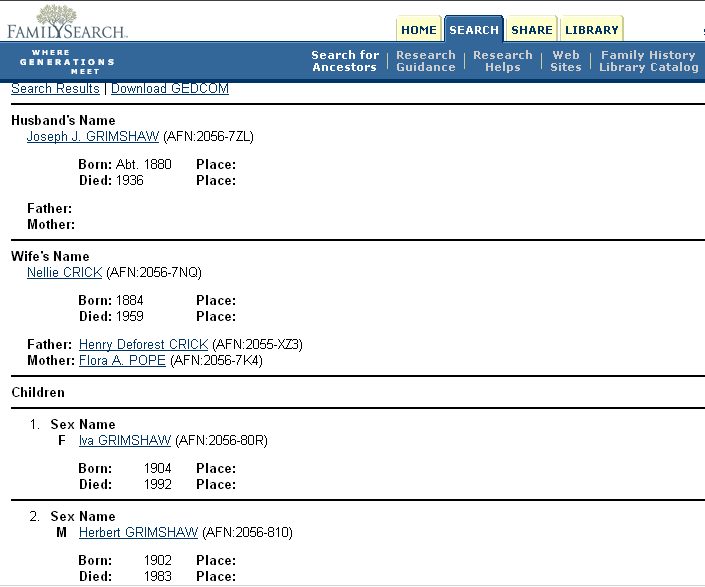Screen dimensions: 705x587
Task: Click the Children section heading
Action: 38,392
